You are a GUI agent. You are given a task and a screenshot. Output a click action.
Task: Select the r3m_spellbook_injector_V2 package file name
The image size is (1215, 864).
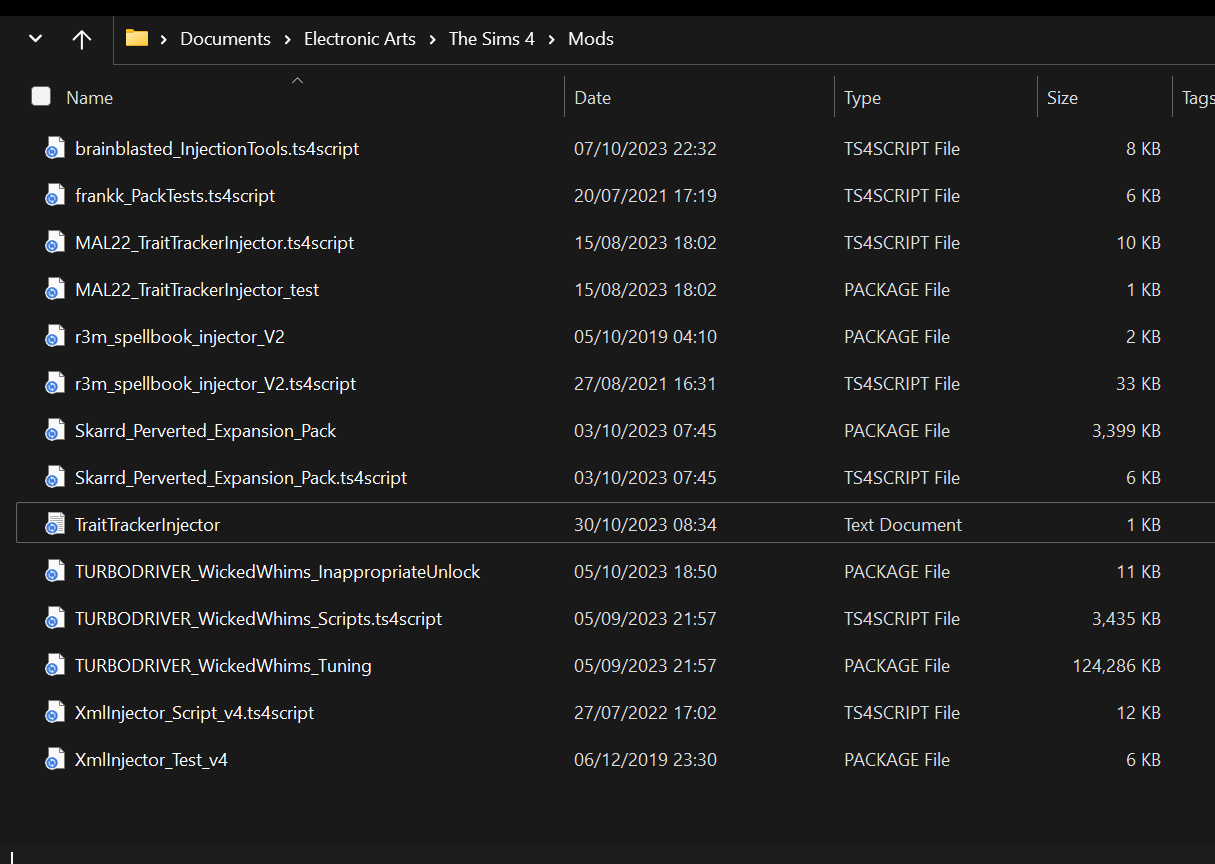[180, 337]
